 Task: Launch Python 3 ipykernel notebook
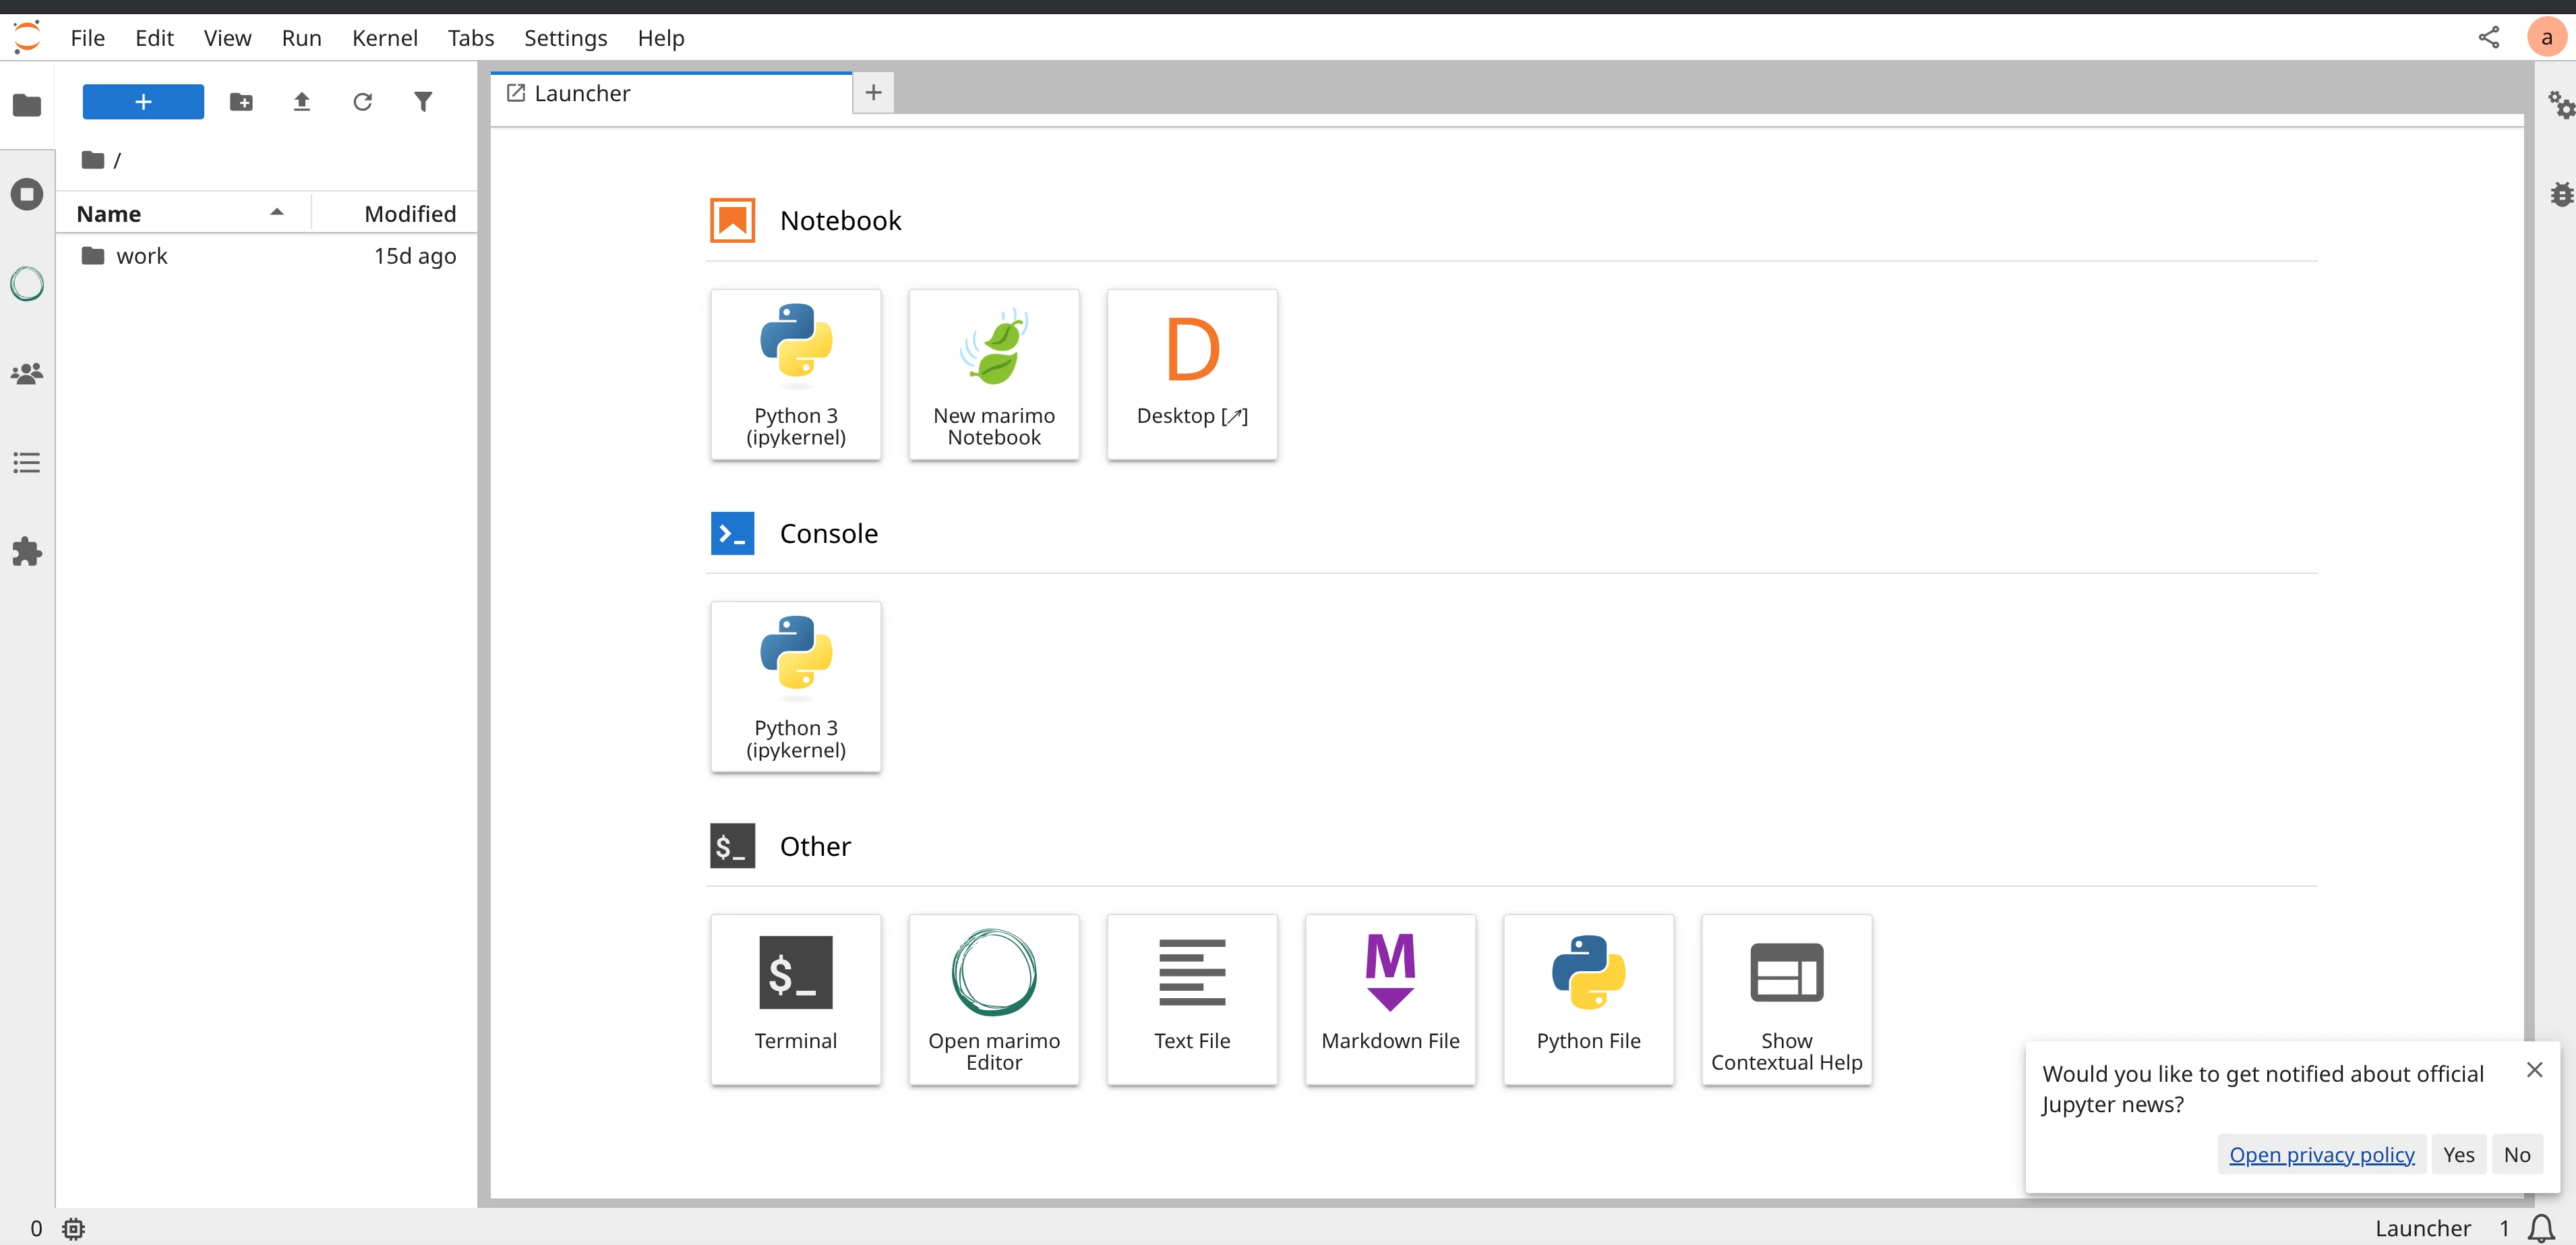coord(796,374)
